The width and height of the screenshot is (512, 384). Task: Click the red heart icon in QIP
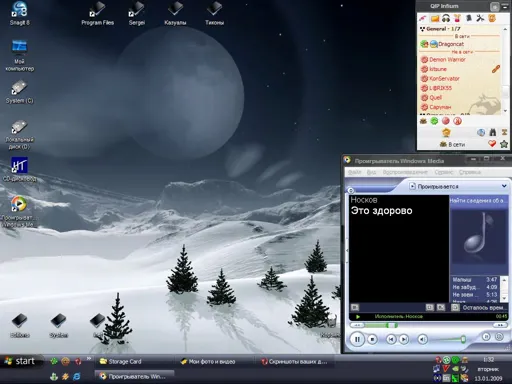pos(492,144)
